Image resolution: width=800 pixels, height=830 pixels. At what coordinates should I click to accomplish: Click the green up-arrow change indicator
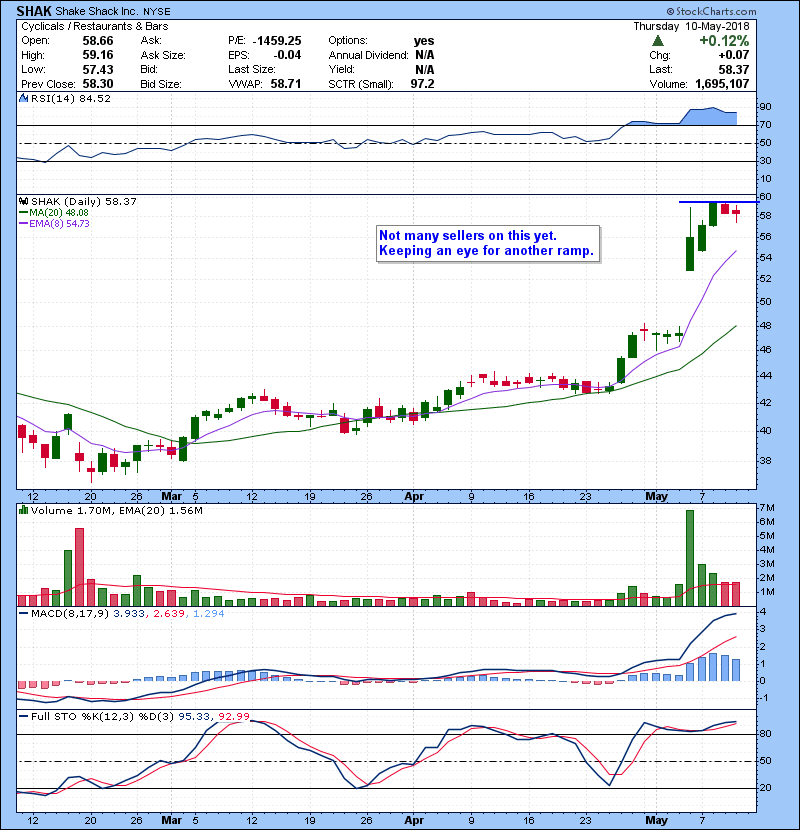click(x=658, y=41)
